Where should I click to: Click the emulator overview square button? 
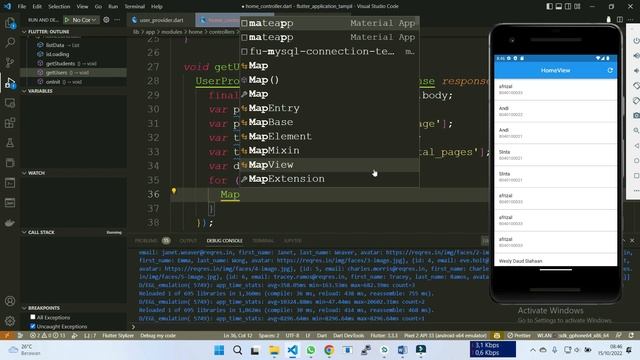pyautogui.click(x=636, y=176)
